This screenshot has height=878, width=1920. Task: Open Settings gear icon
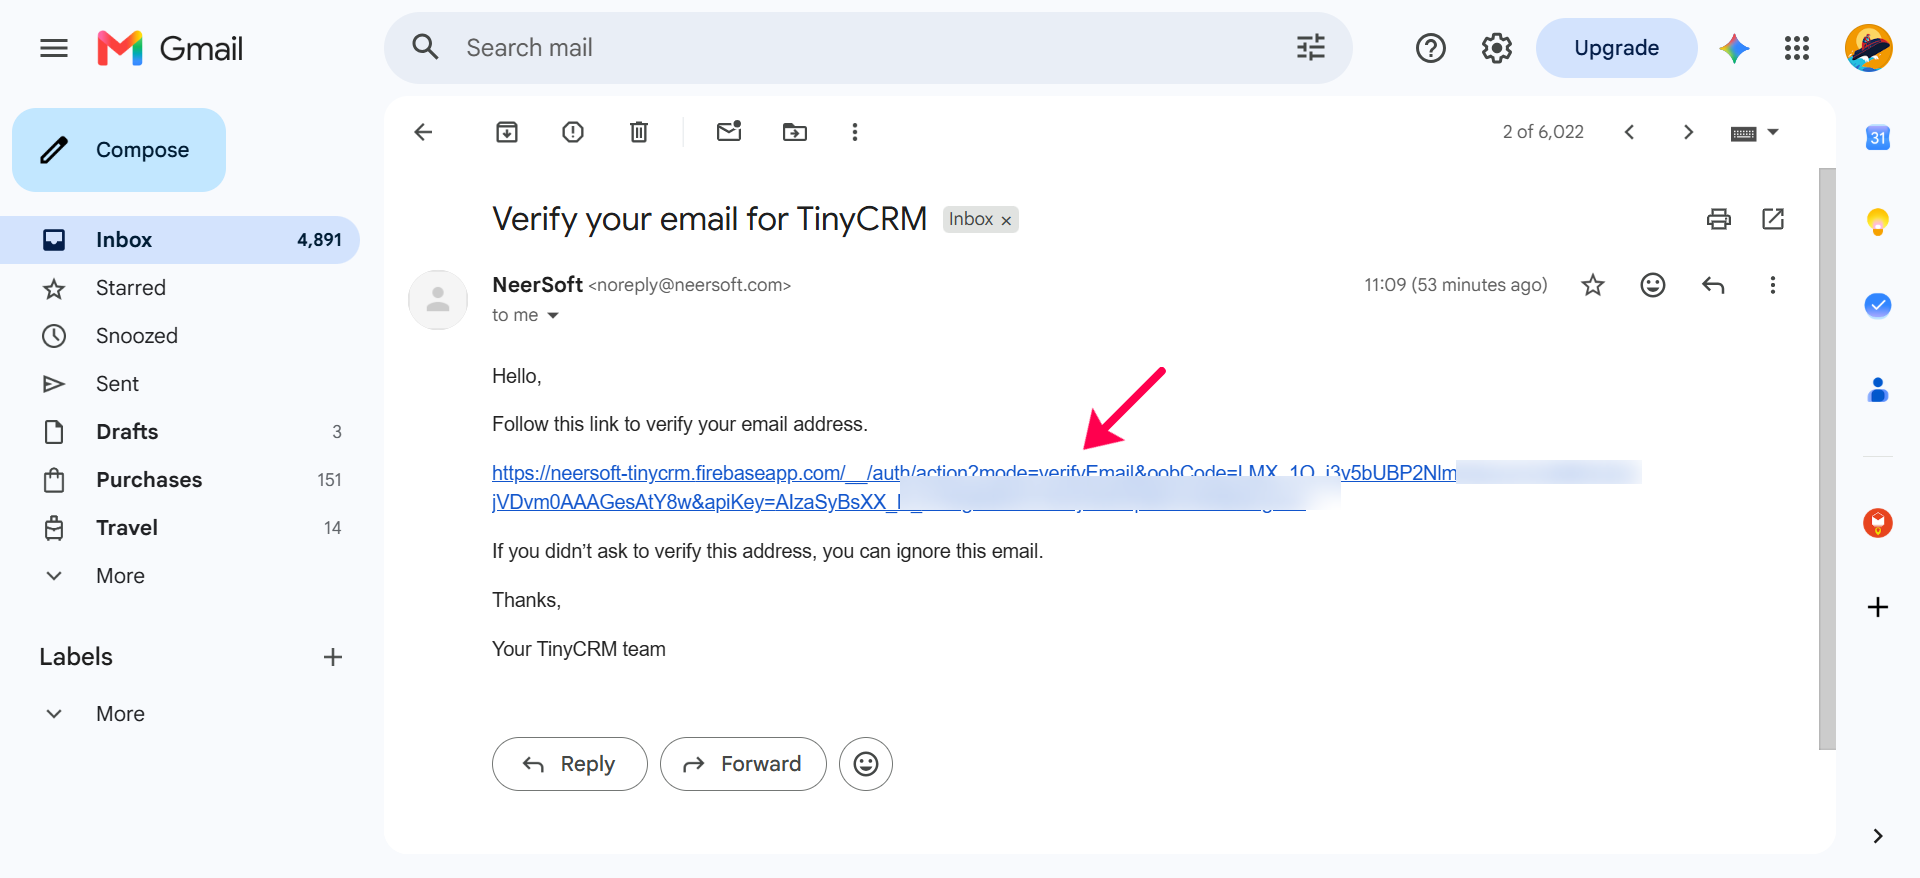coord(1496,48)
